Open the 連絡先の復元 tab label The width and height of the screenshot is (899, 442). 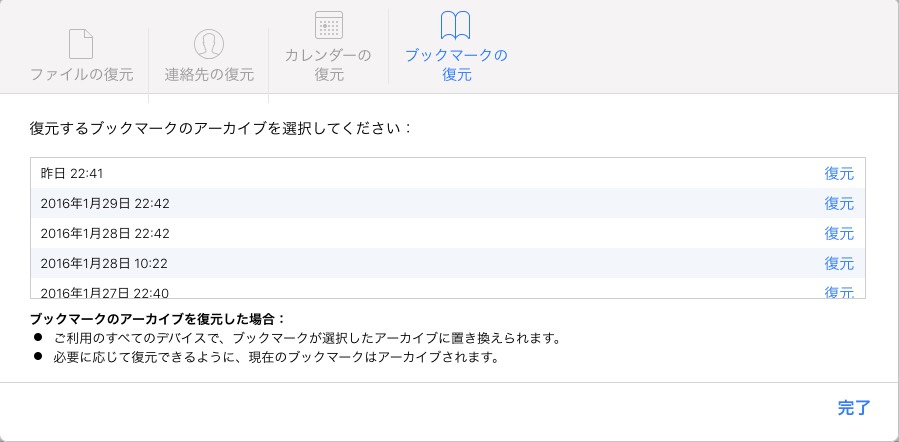pos(209,75)
